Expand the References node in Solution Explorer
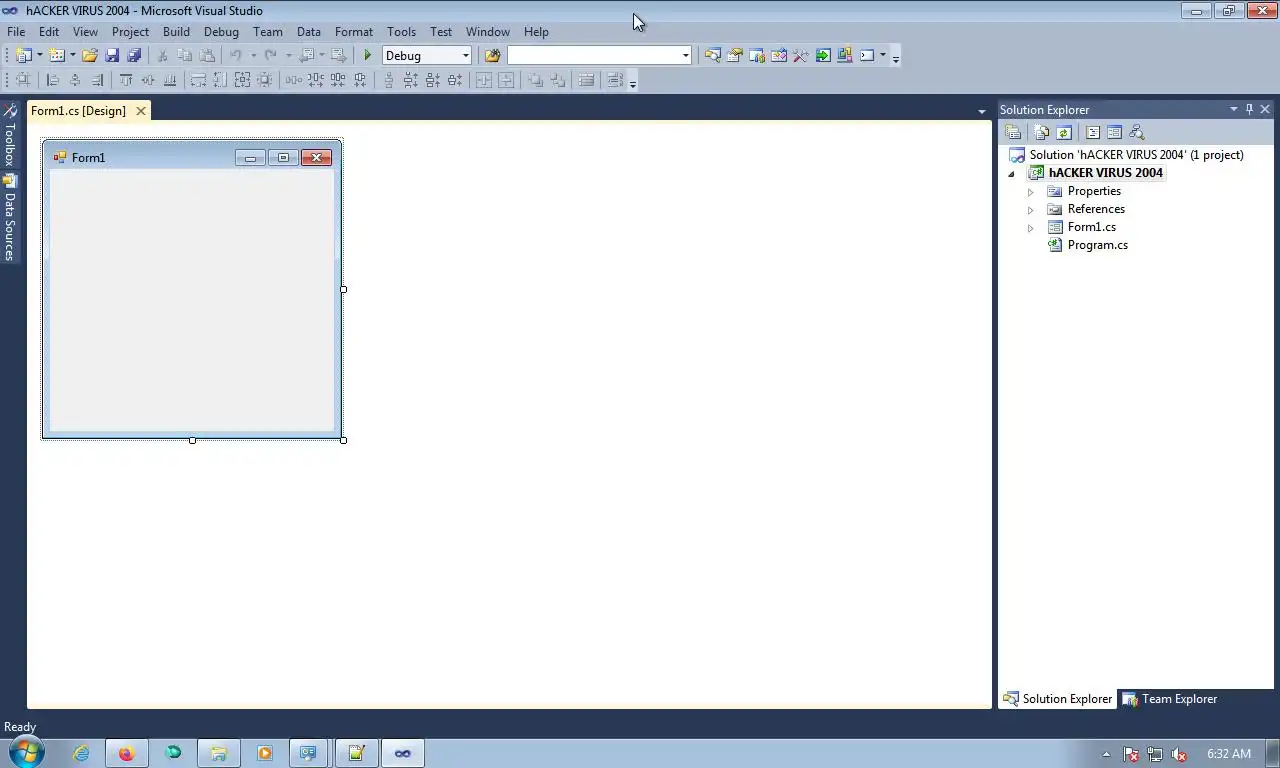Image resolution: width=1280 pixels, height=768 pixels. click(x=1031, y=209)
